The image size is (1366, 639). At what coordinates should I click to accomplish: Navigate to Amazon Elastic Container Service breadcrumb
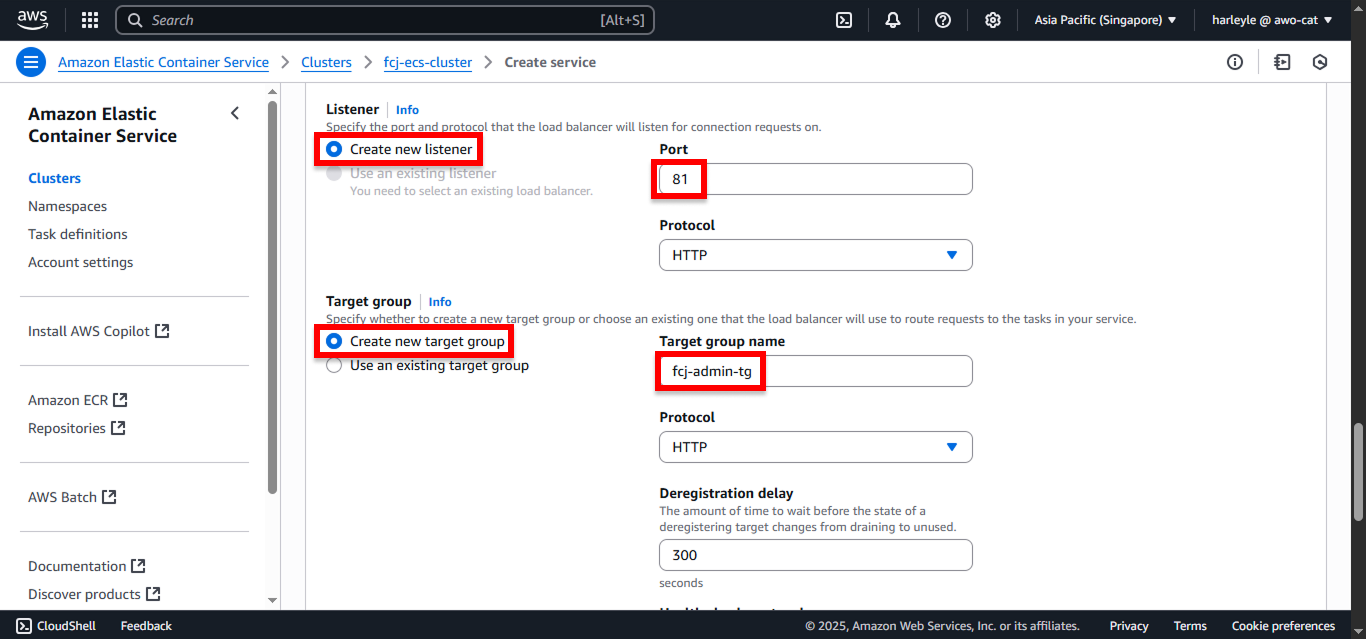coord(163,62)
